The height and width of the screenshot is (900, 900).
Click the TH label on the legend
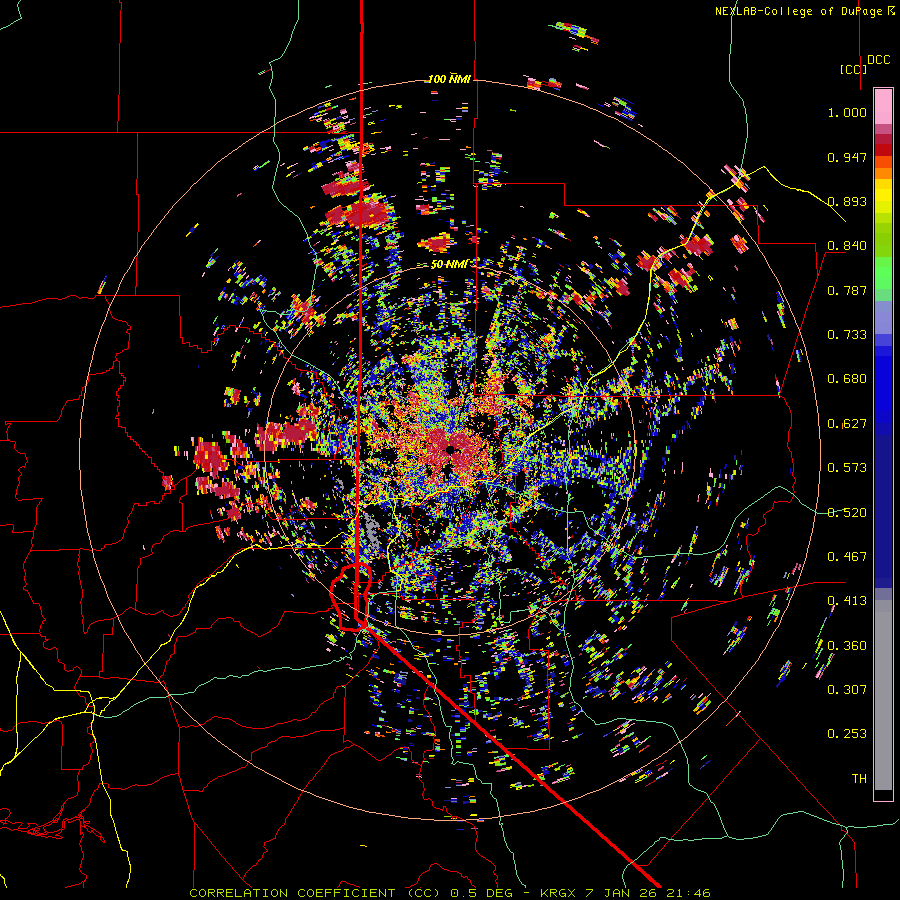(859, 779)
